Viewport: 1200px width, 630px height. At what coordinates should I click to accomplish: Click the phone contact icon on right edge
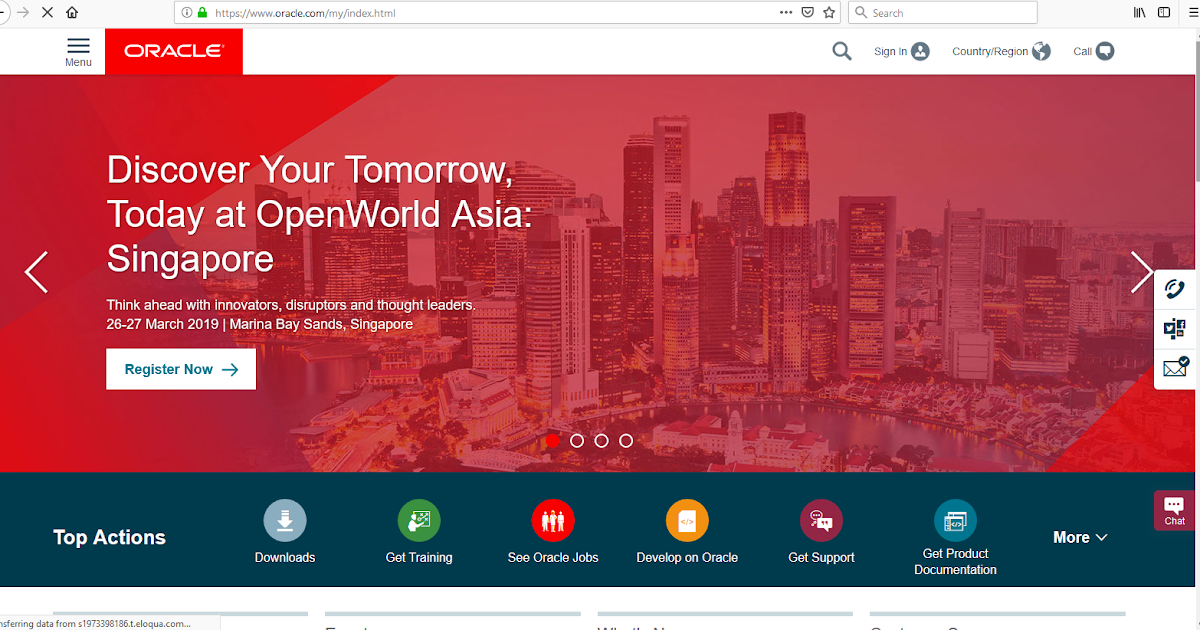point(1174,288)
